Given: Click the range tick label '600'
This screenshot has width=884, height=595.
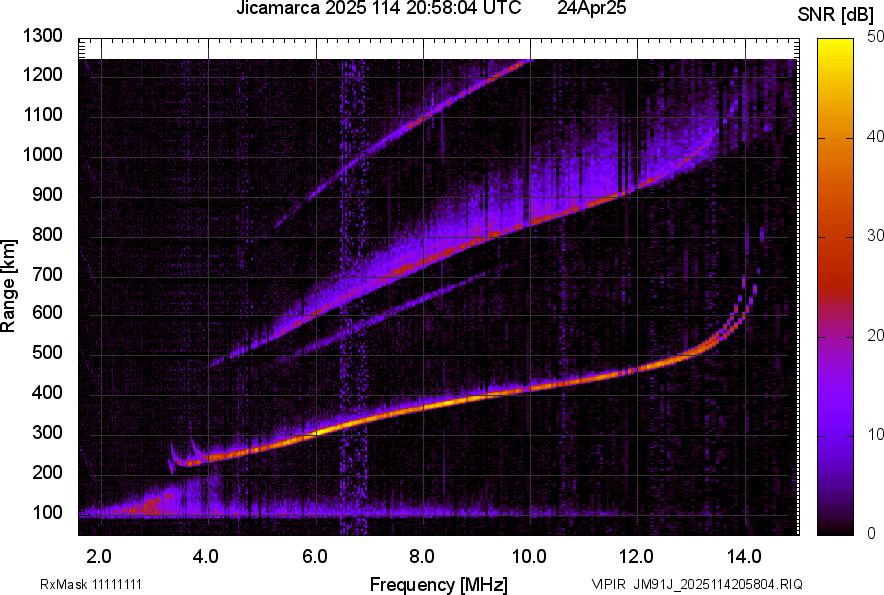Looking at the screenshot, I should click(47, 312).
